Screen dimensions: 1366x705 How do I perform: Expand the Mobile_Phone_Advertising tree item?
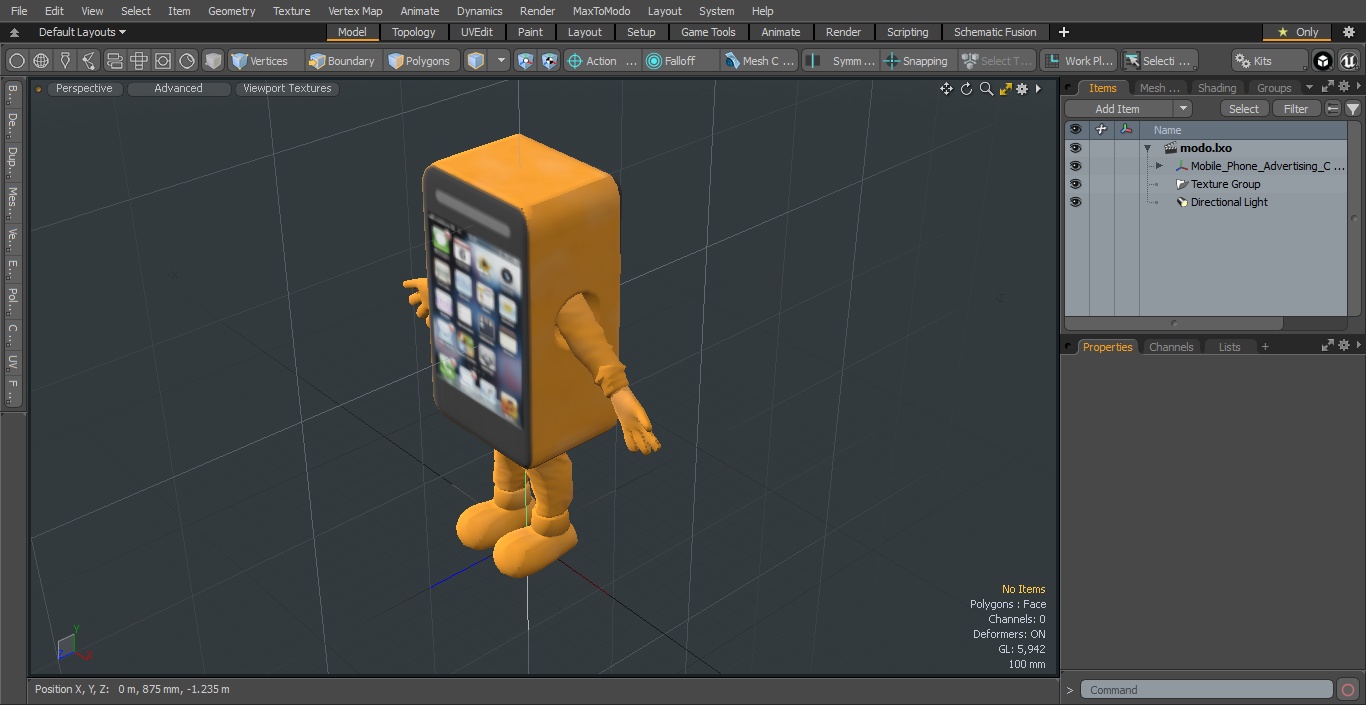[x=1159, y=166]
